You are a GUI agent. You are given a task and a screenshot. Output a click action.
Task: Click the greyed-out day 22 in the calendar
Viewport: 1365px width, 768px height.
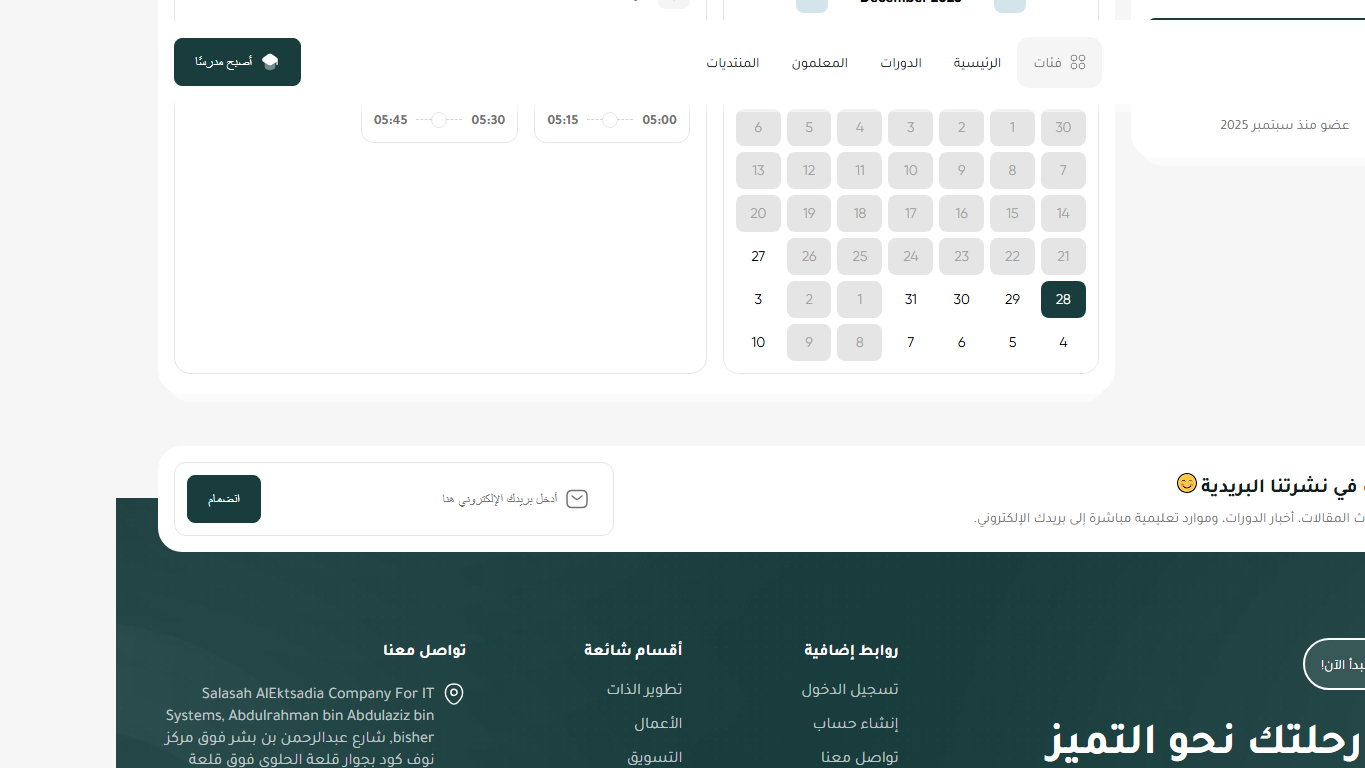pyautogui.click(x=1012, y=256)
